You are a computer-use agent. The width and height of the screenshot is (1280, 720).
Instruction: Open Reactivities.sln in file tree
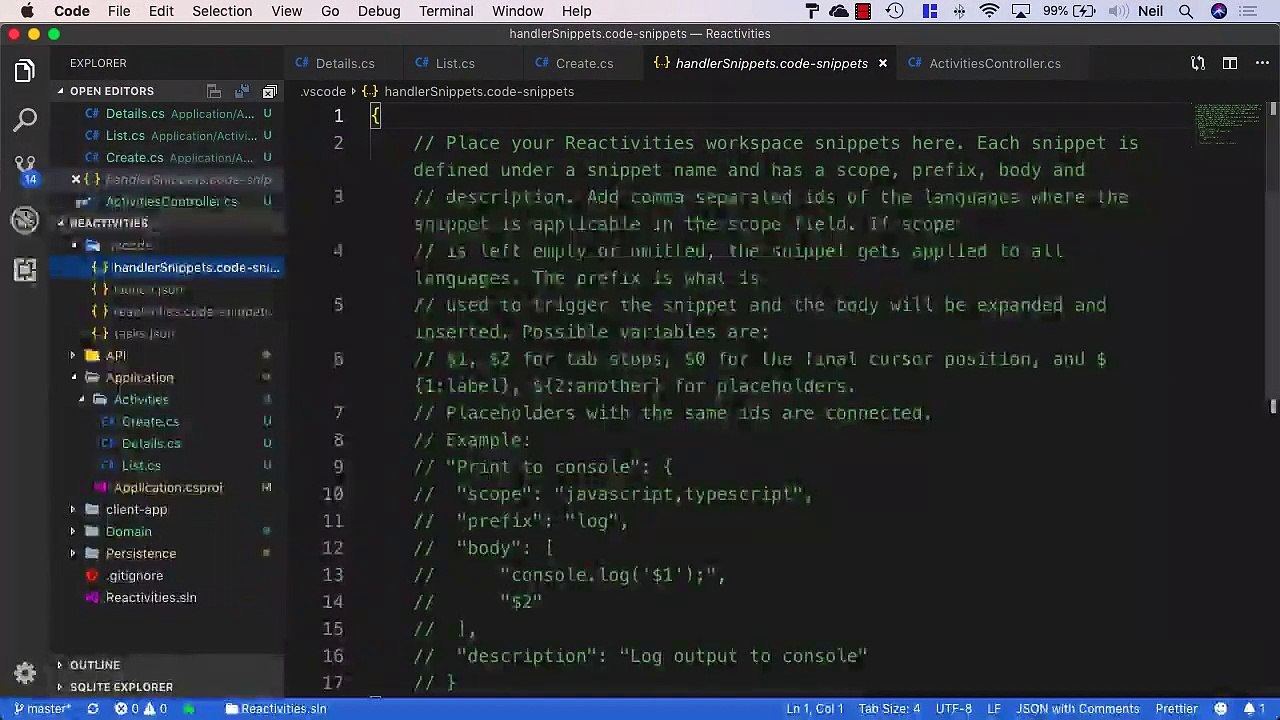point(151,597)
